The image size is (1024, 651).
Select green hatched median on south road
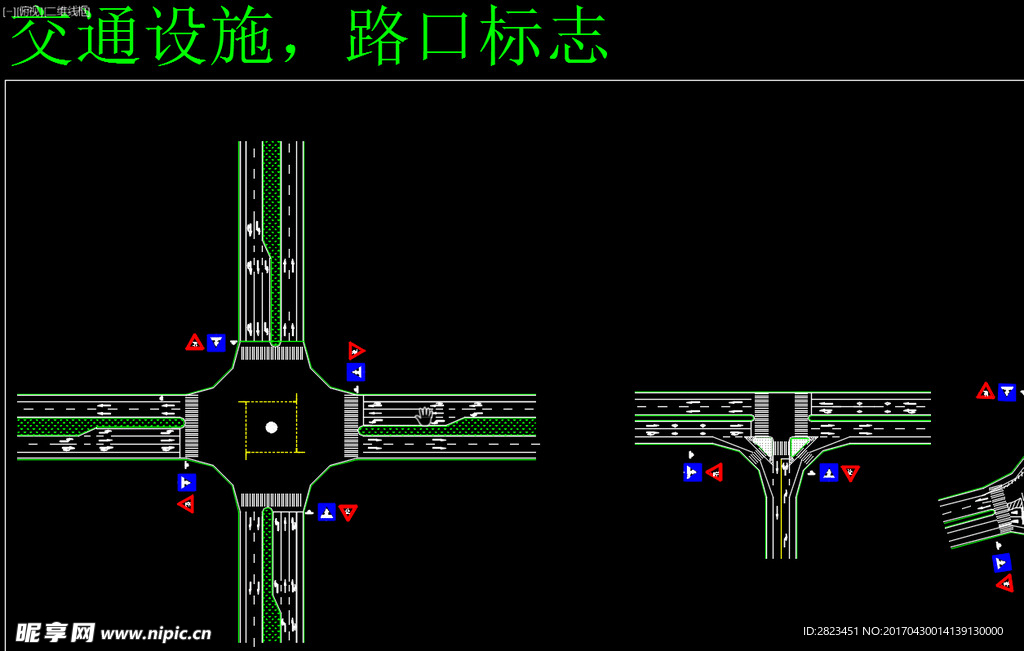(270, 575)
